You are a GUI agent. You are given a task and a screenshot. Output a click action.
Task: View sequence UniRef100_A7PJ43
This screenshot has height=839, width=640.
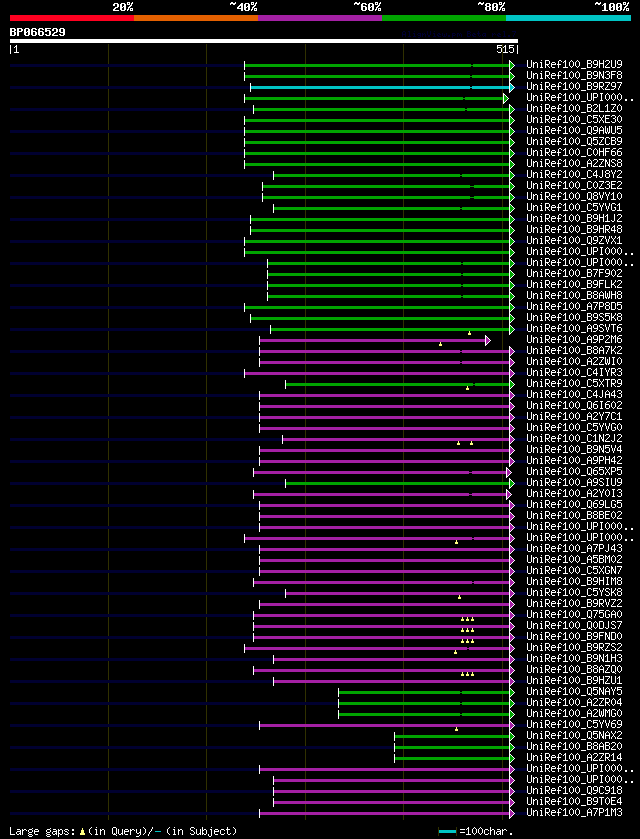tap(574, 550)
